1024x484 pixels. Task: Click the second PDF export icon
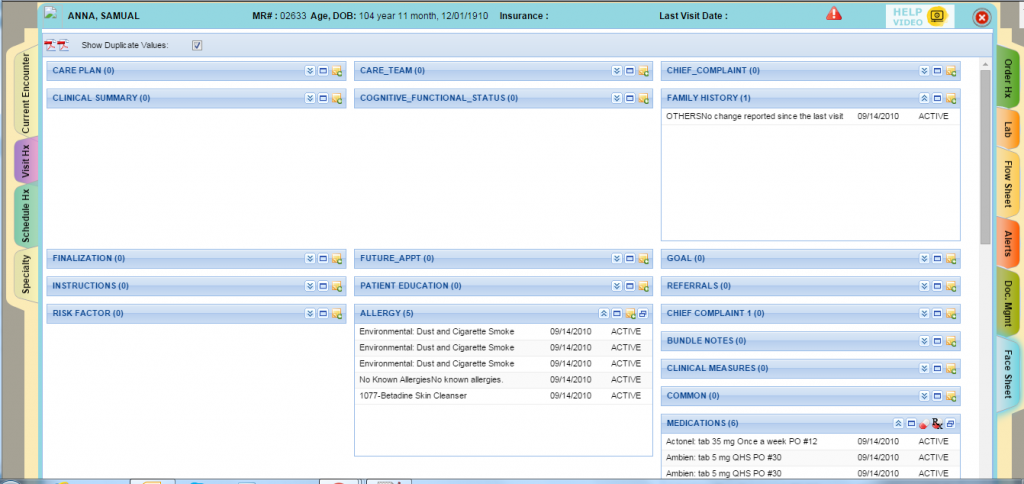click(63, 45)
